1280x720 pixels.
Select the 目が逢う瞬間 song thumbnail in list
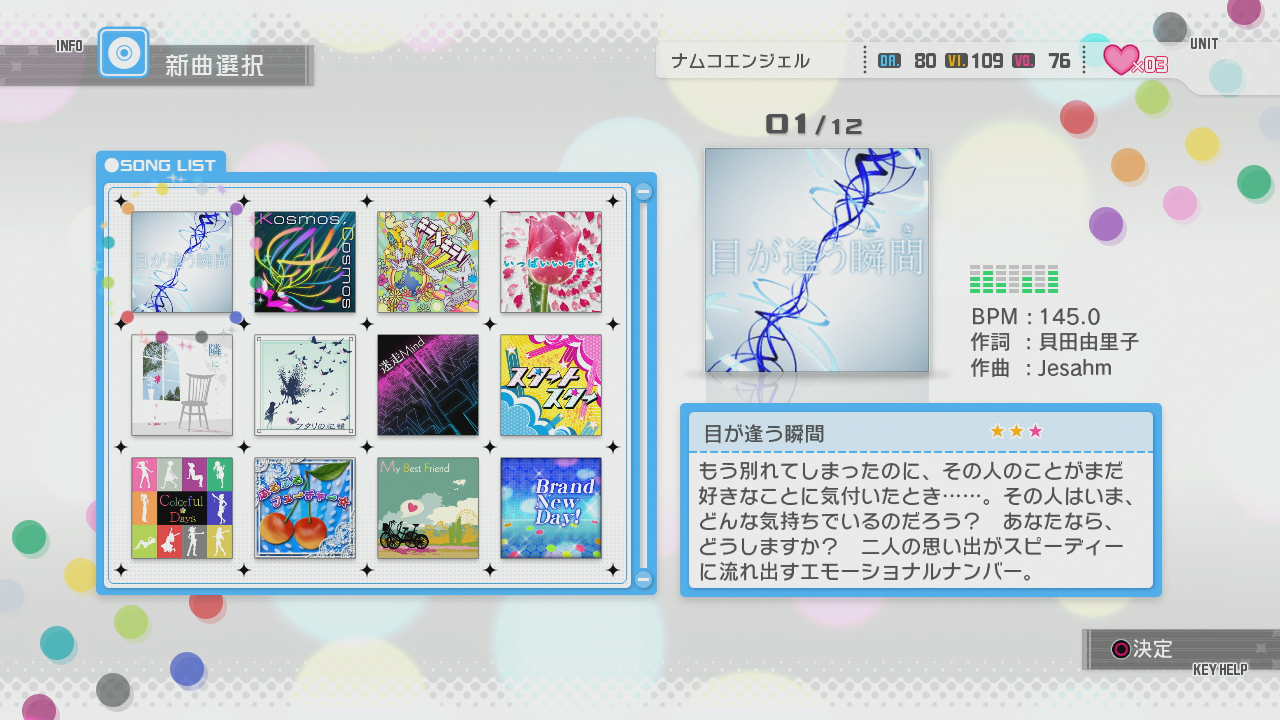point(182,262)
